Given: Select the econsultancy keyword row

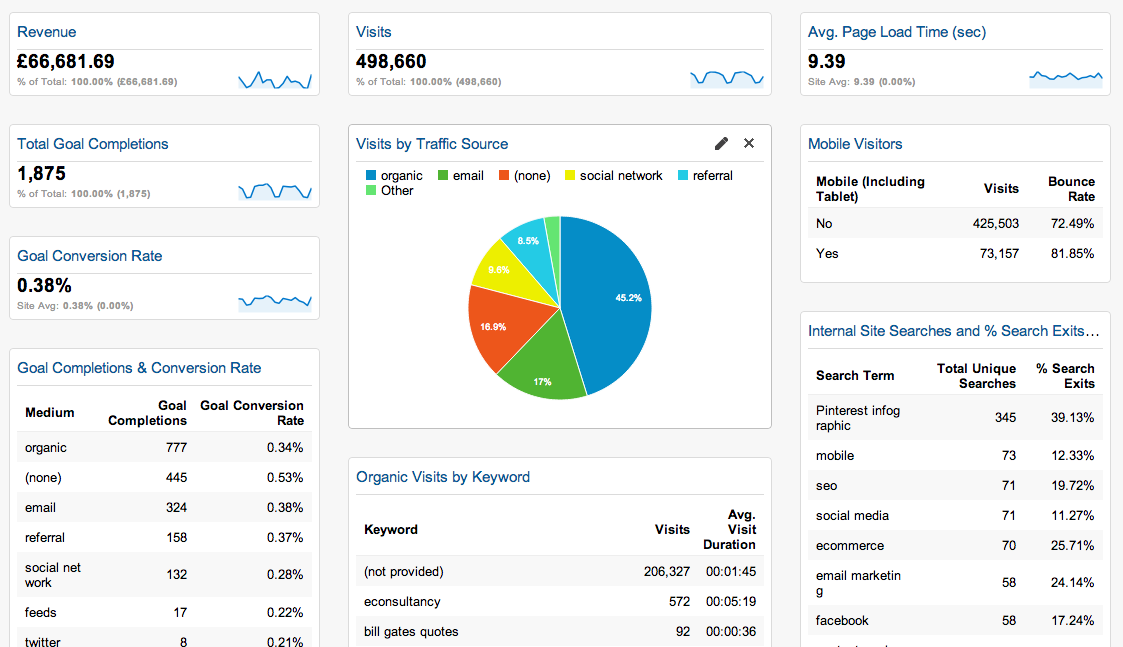Looking at the screenshot, I should (404, 601).
